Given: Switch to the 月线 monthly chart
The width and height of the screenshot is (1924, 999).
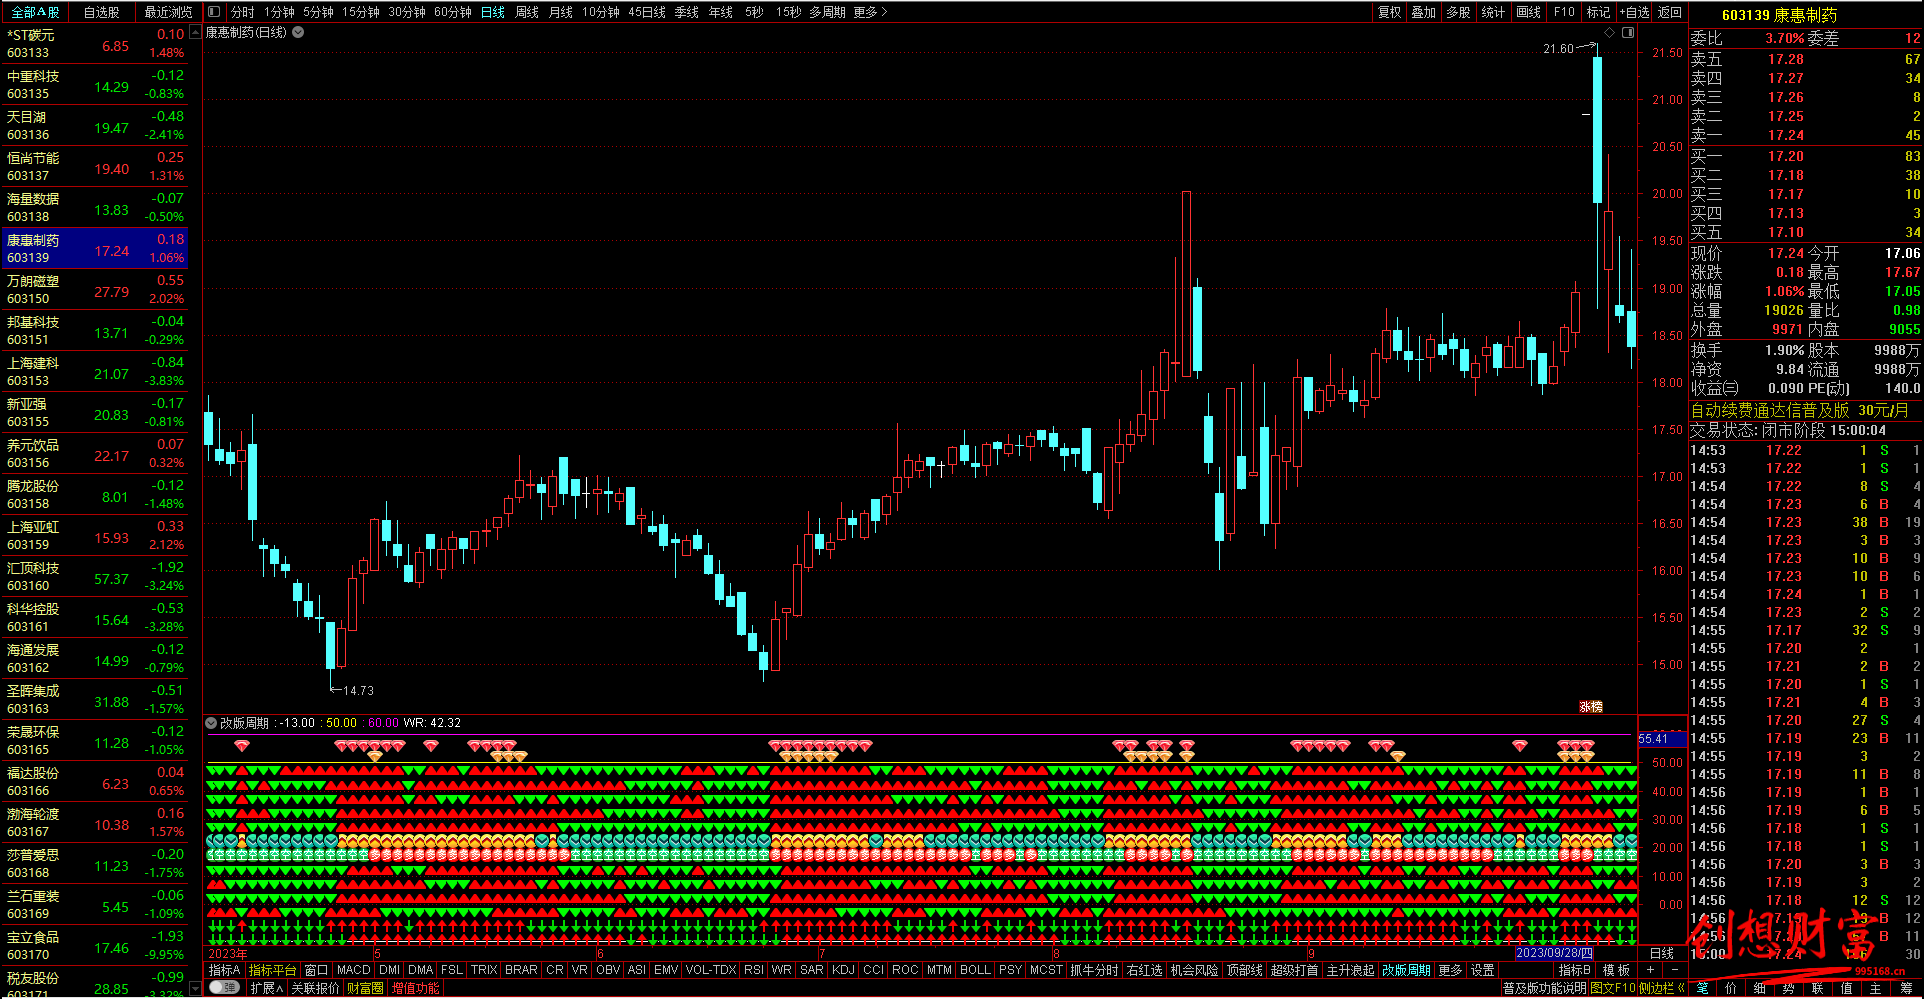Looking at the screenshot, I should [561, 12].
